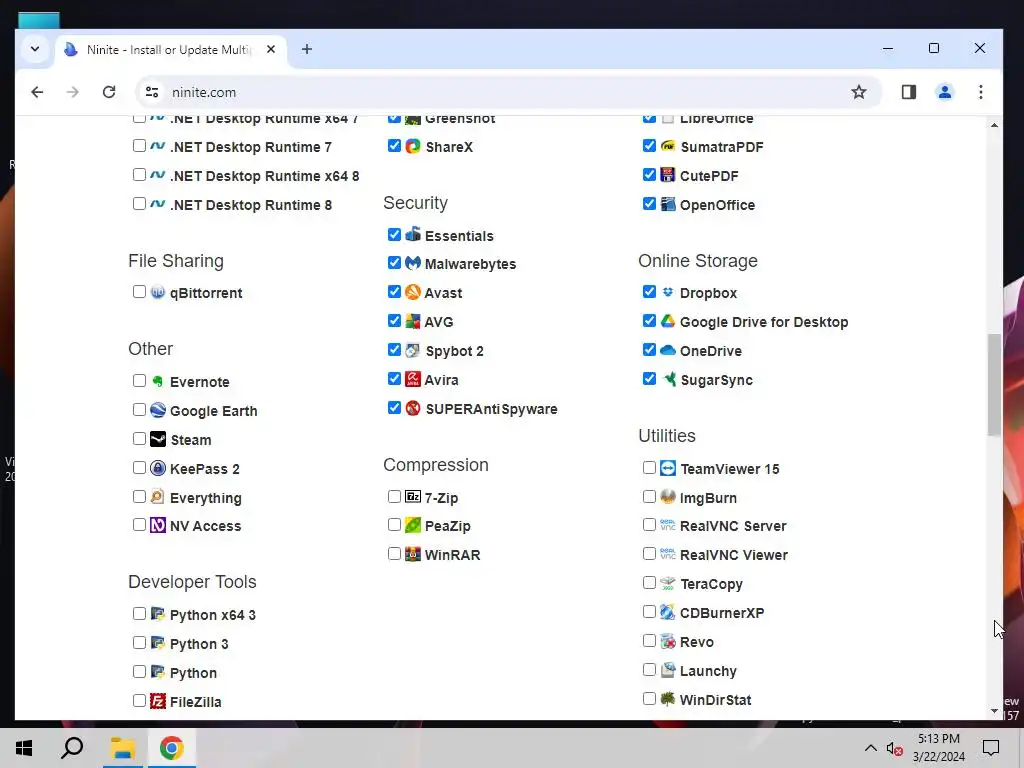This screenshot has width=1024, height=768.
Task: Uncheck the ShareX checkbox
Action: 394,146
